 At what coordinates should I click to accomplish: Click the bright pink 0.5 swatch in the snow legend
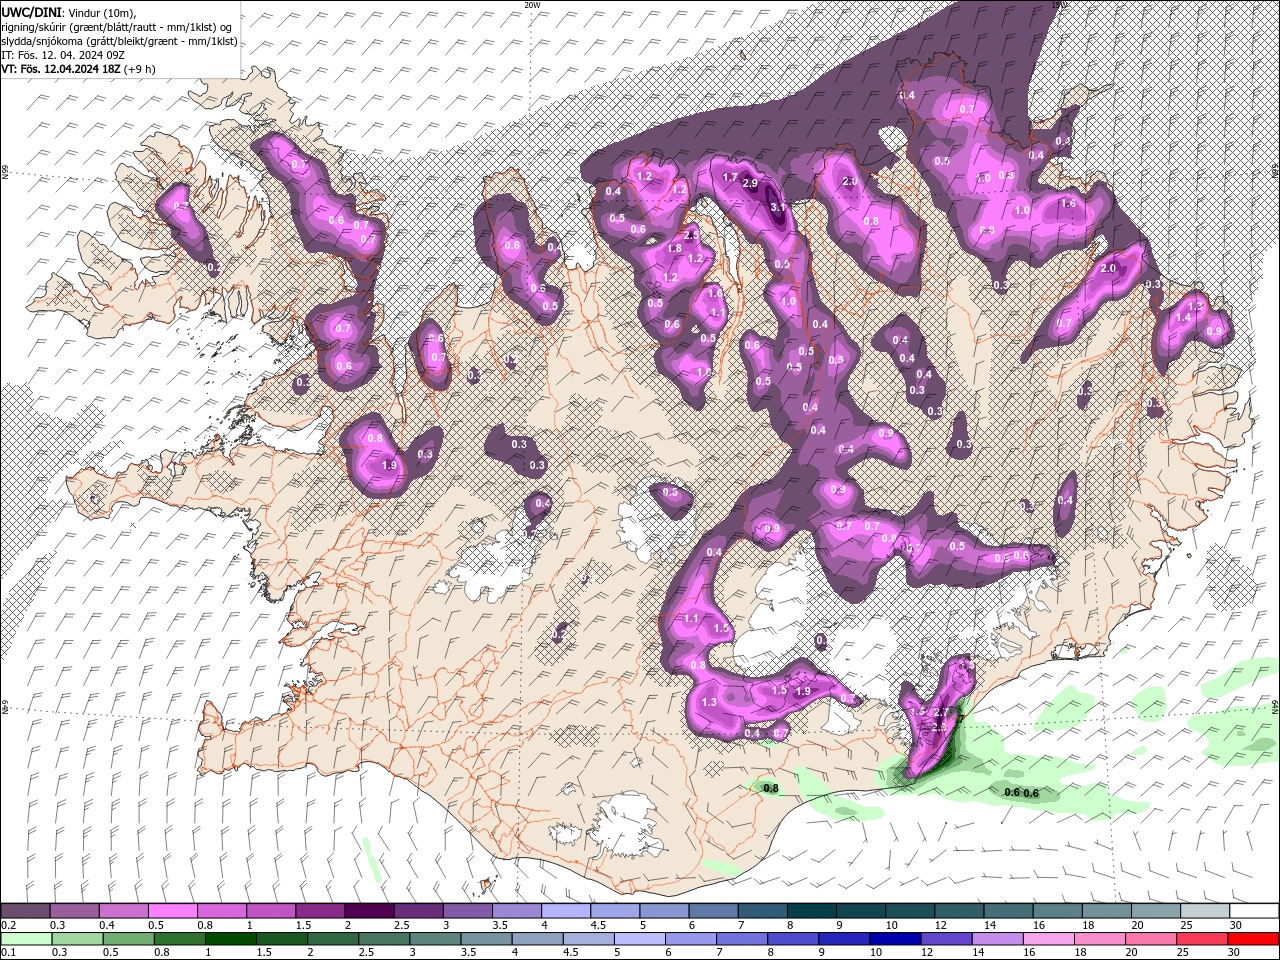[x=172, y=911]
